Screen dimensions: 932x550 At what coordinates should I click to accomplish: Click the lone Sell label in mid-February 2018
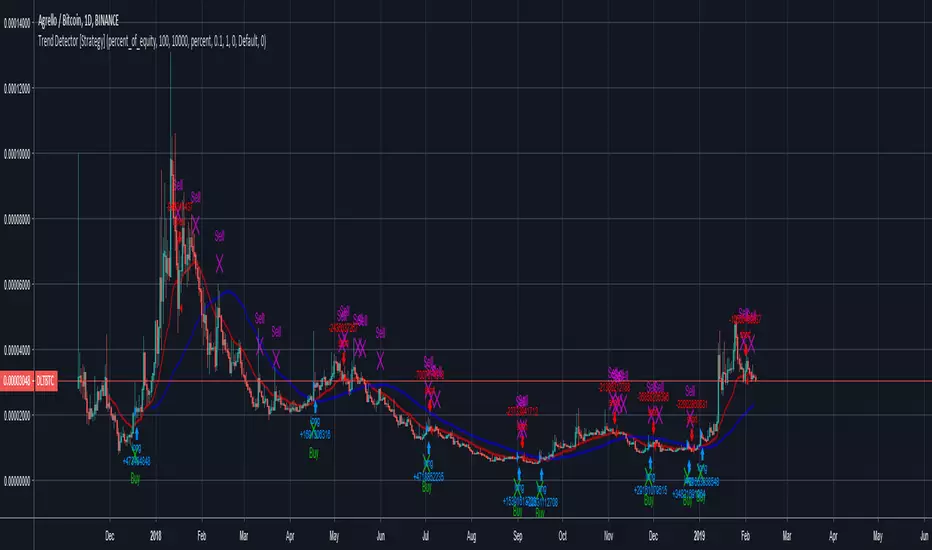(x=219, y=236)
